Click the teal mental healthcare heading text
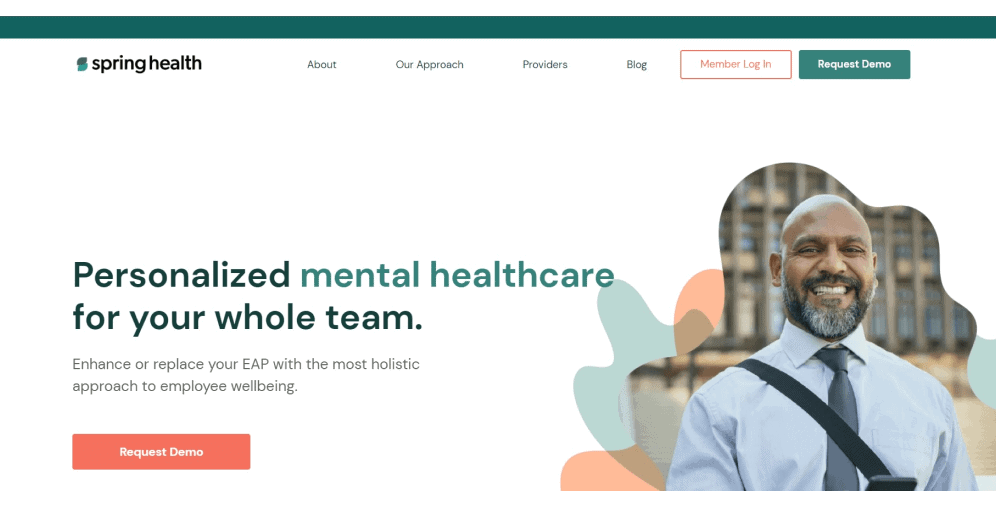This screenshot has width=996, height=506. coord(457,274)
